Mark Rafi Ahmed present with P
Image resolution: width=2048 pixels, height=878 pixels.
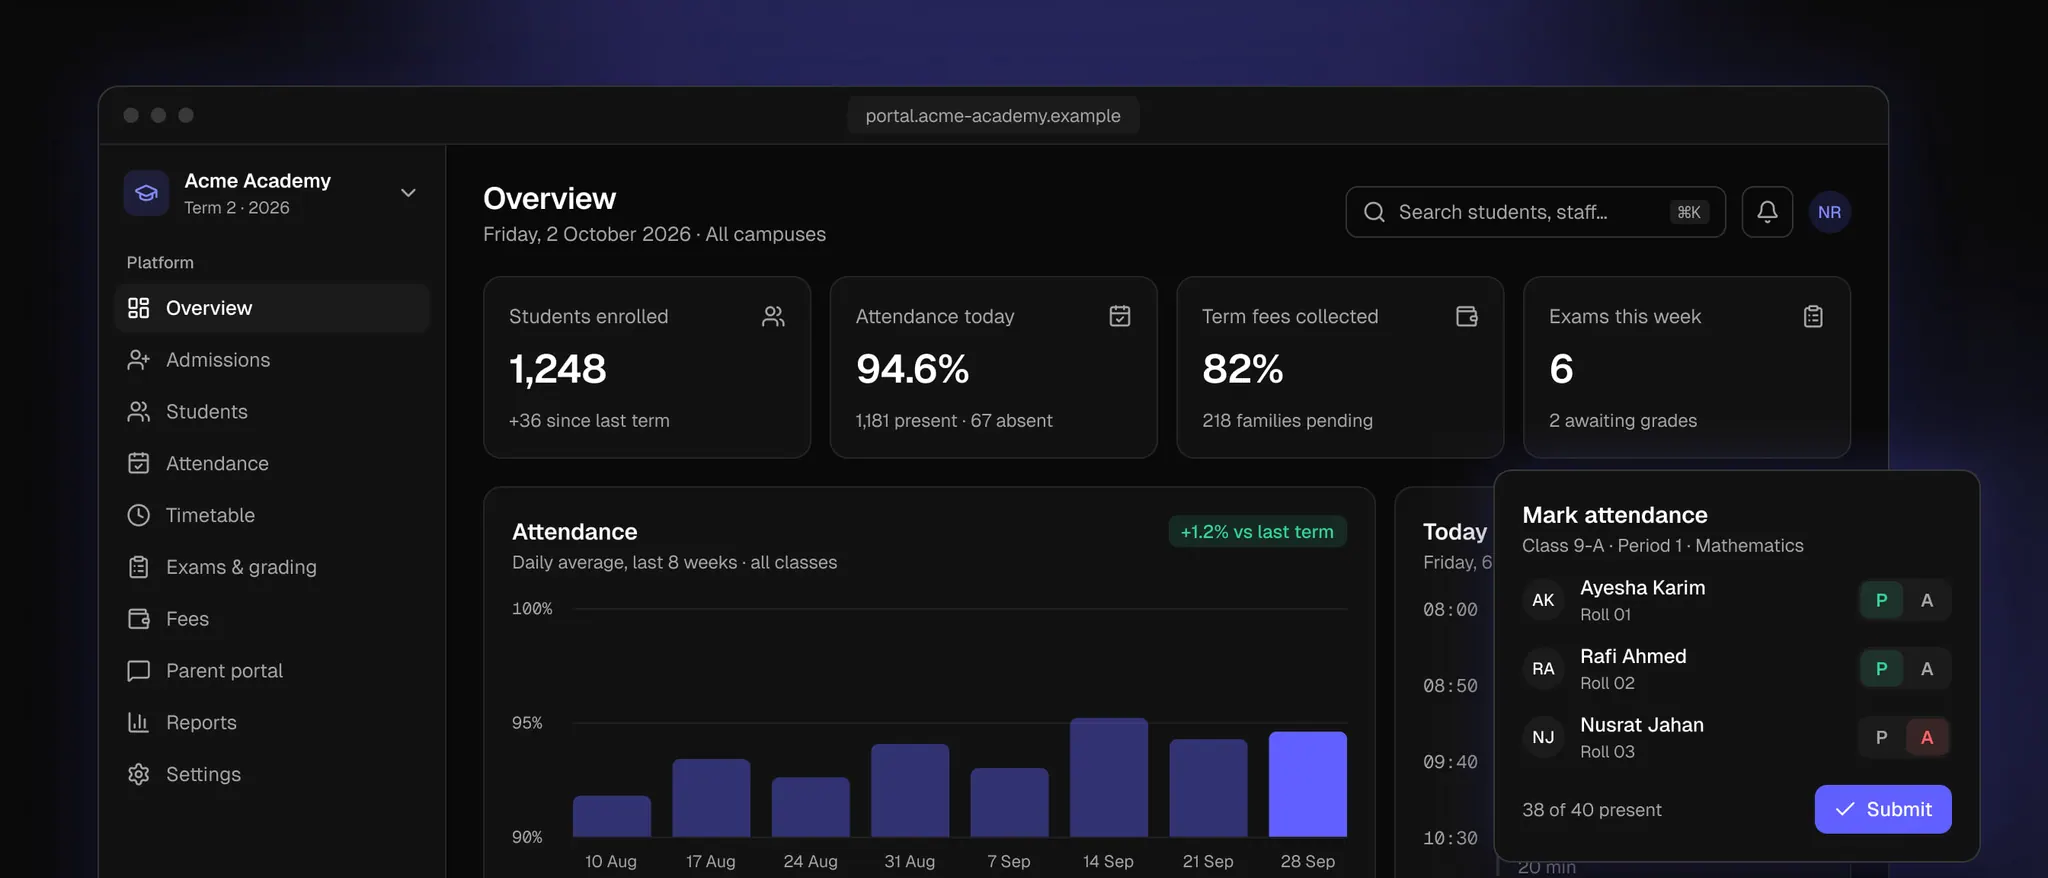pyautogui.click(x=1881, y=669)
